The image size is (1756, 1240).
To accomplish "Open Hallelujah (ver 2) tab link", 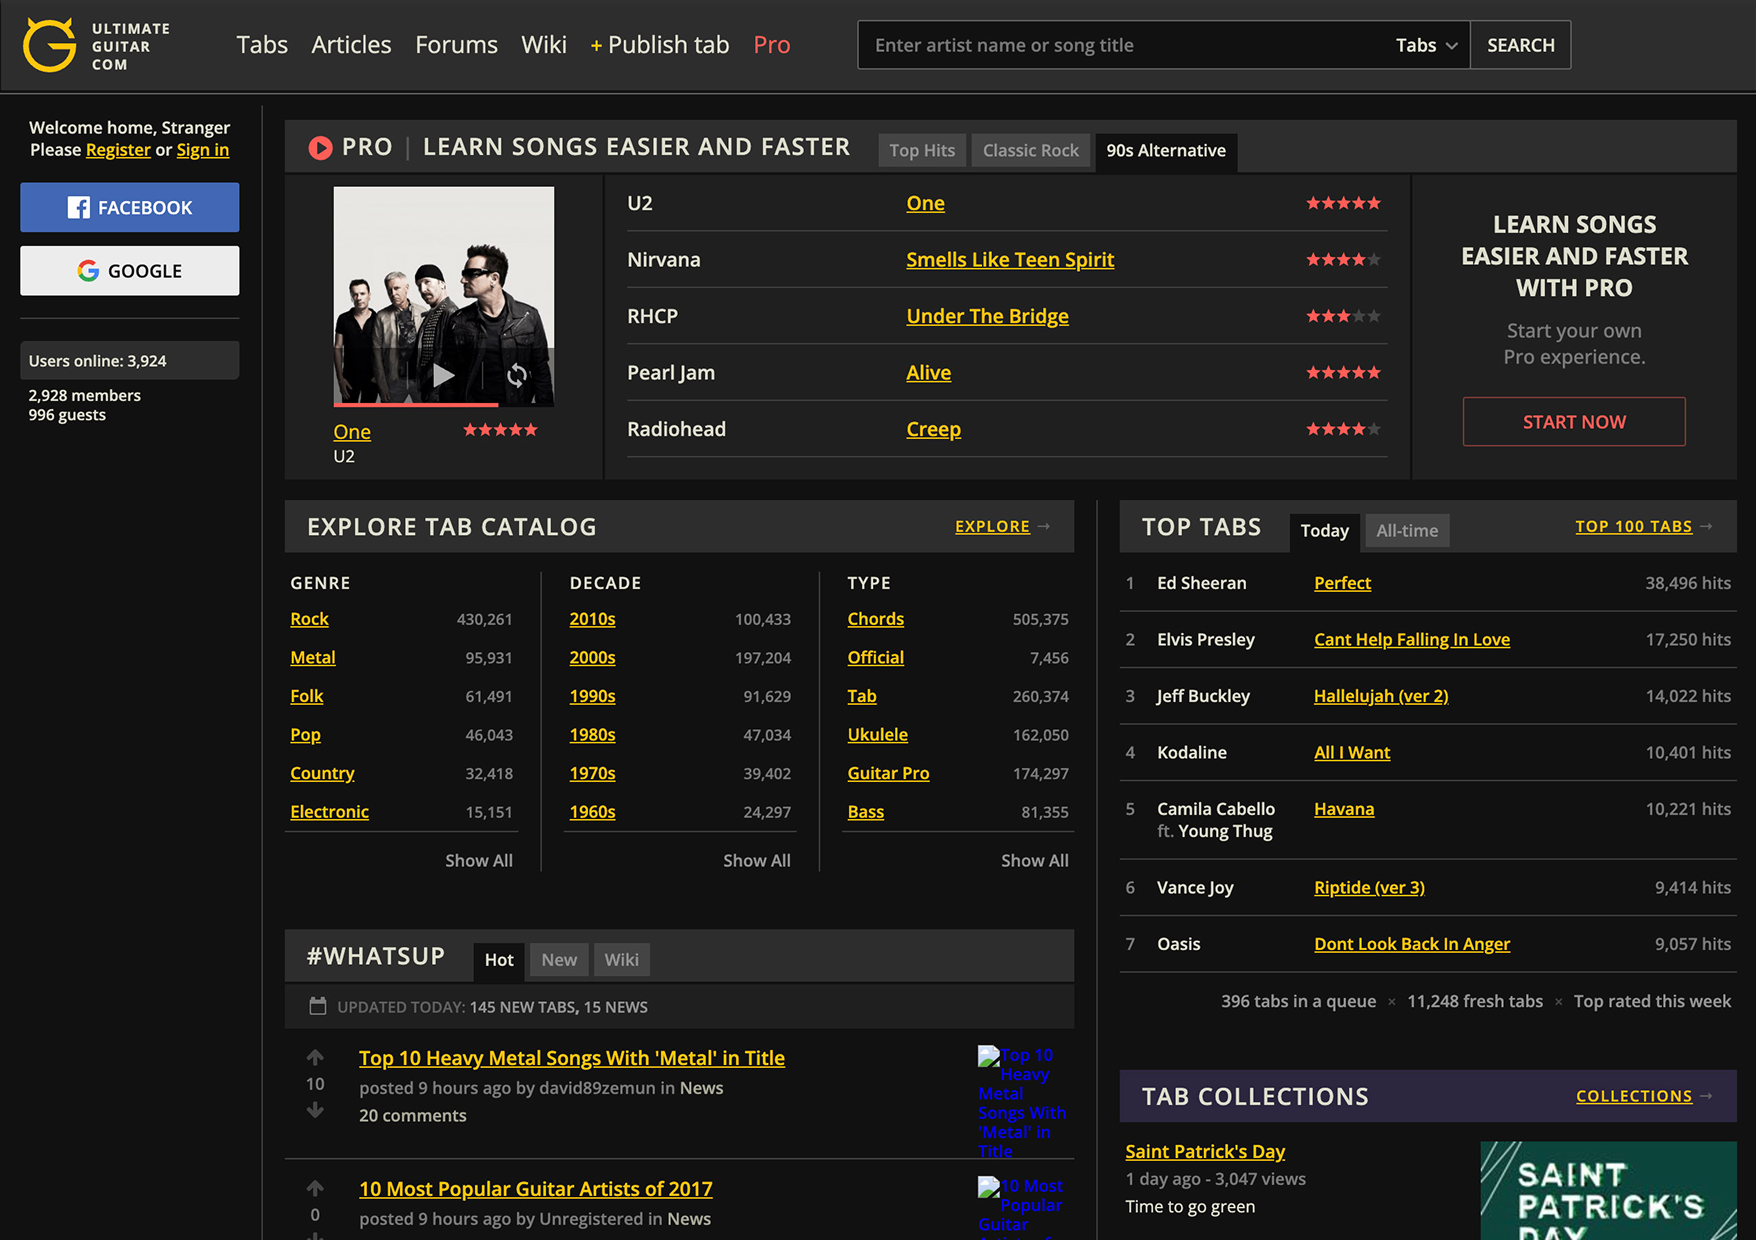I will coord(1381,696).
